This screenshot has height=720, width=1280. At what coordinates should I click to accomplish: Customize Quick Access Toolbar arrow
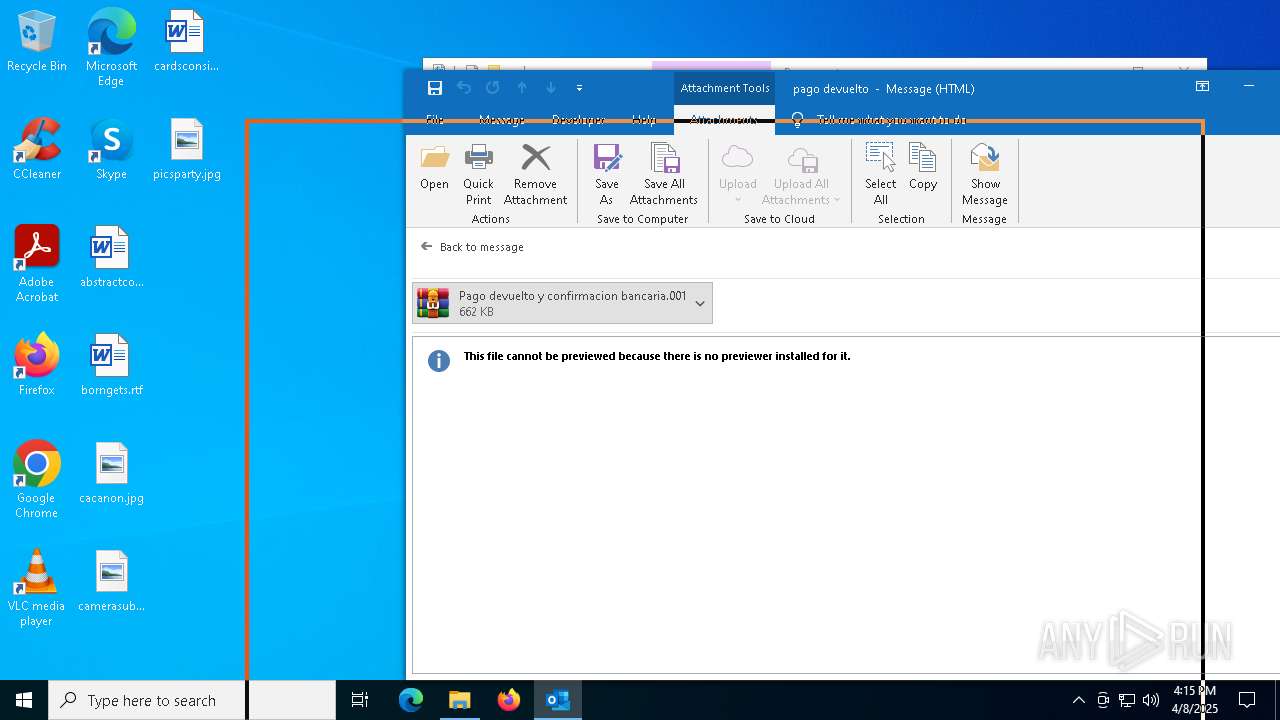(x=579, y=88)
